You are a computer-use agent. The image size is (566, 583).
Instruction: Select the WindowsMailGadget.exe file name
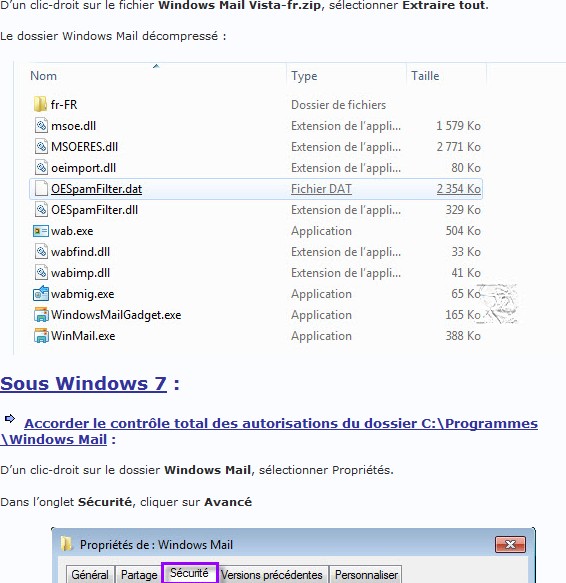click(x=116, y=315)
